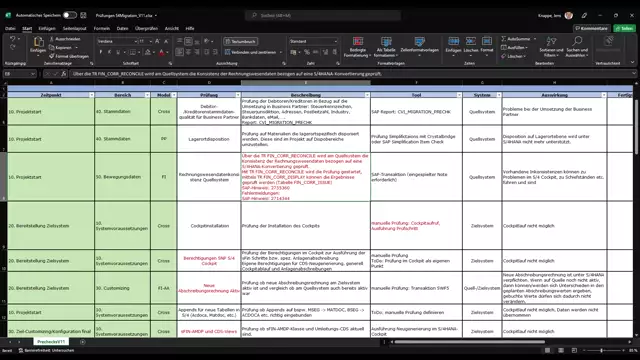640x360 pixels.
Task: Switch to Formeln ribbon tab
Action: (102, 29)
